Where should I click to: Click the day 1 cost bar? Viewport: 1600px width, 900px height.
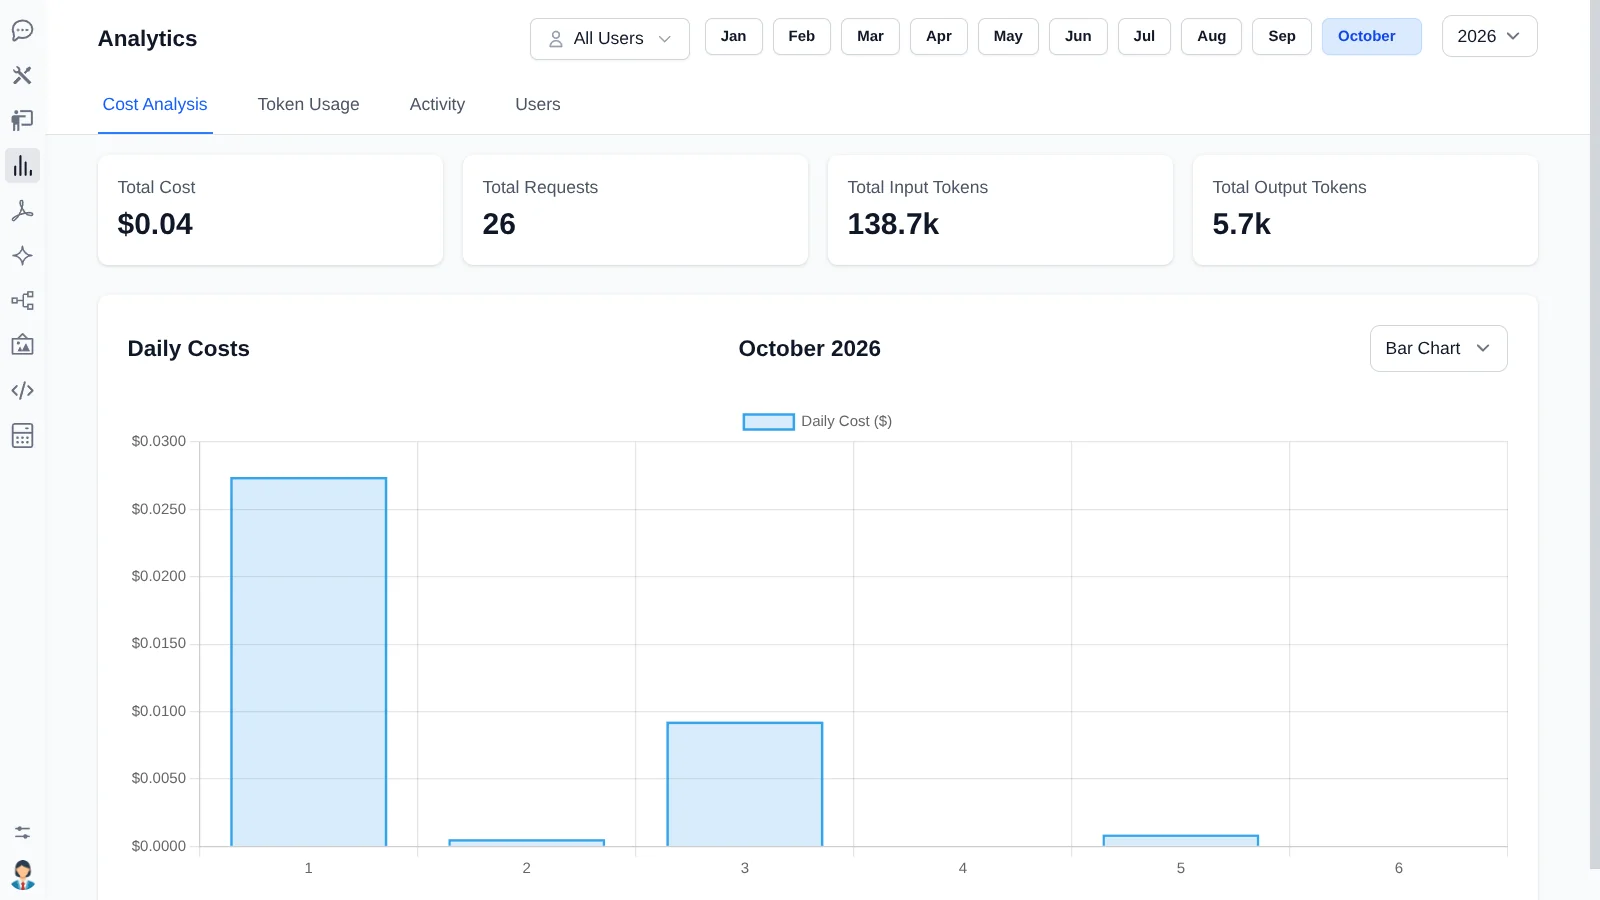(309, 662)
